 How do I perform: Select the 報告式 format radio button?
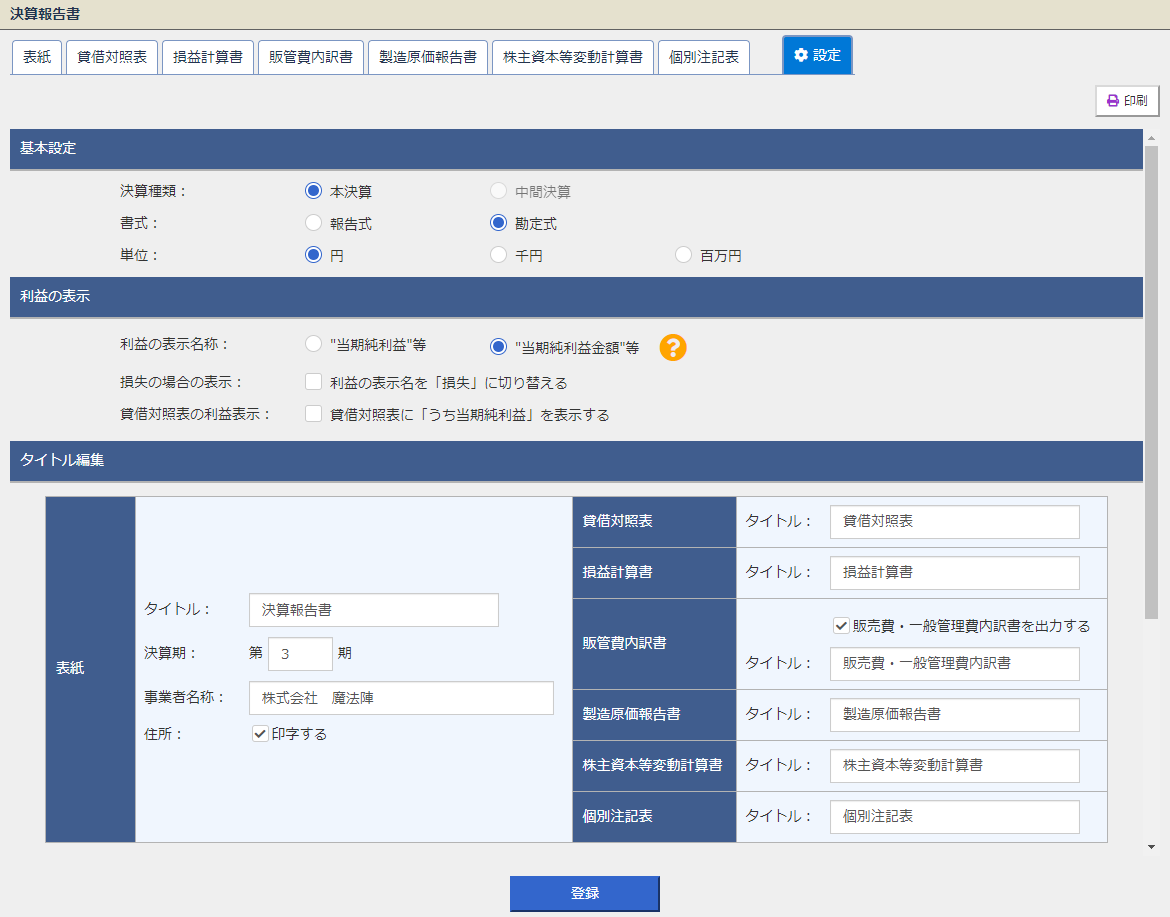coord(314,224)
